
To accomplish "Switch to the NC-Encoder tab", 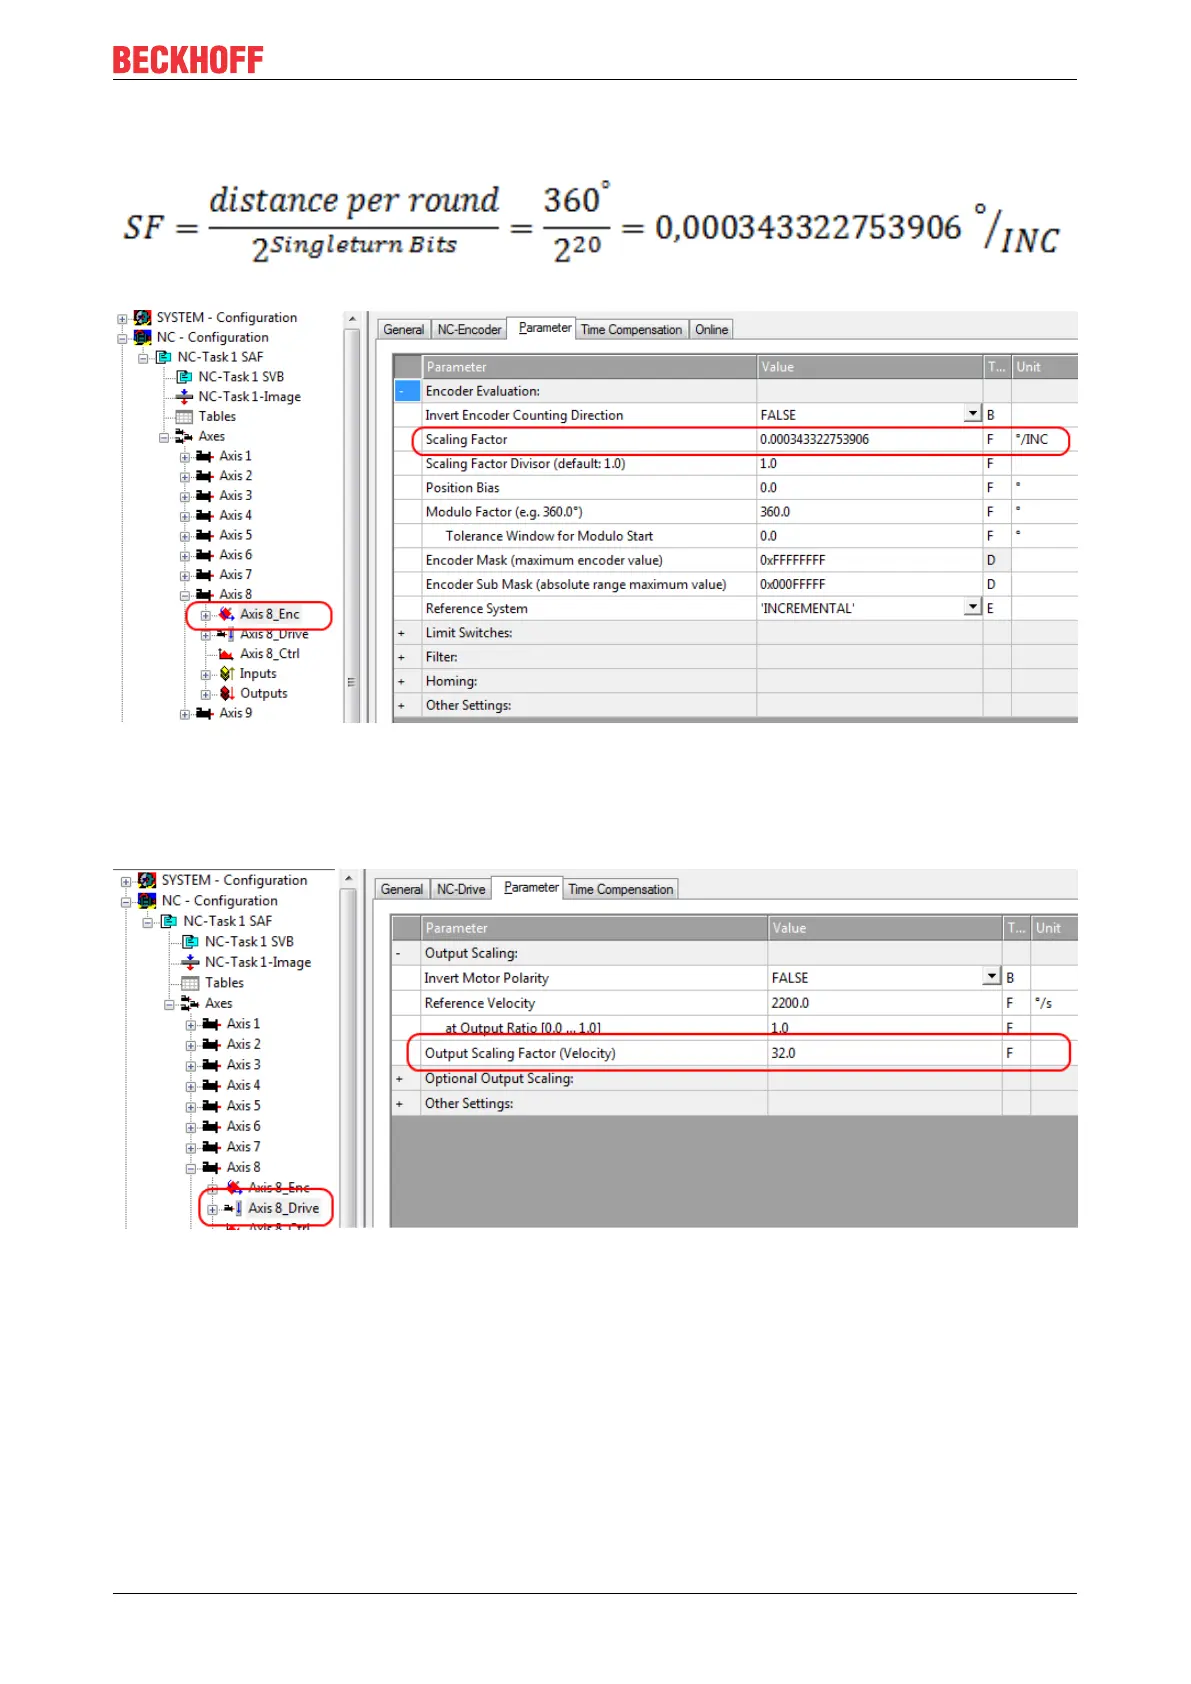I will [469, 330].
